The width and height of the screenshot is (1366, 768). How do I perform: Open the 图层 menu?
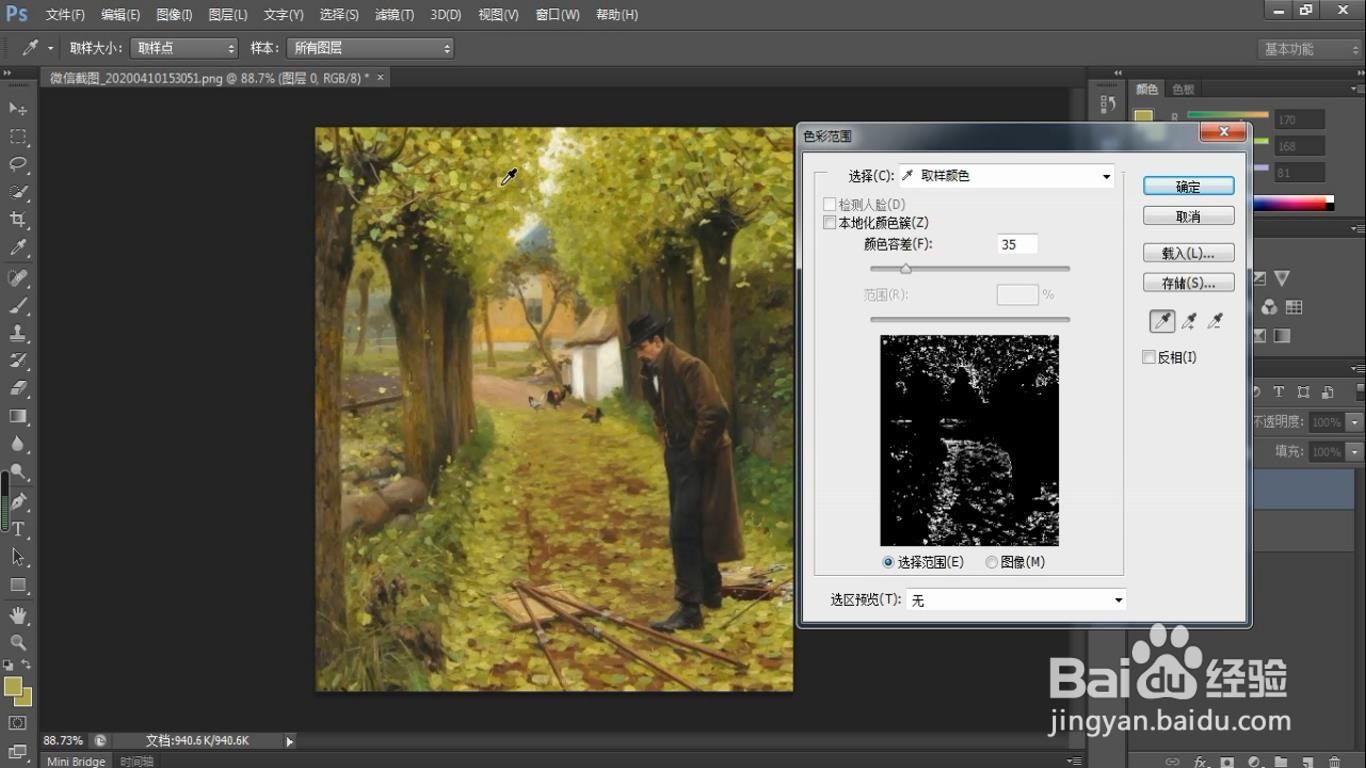(x=228, y=15)
